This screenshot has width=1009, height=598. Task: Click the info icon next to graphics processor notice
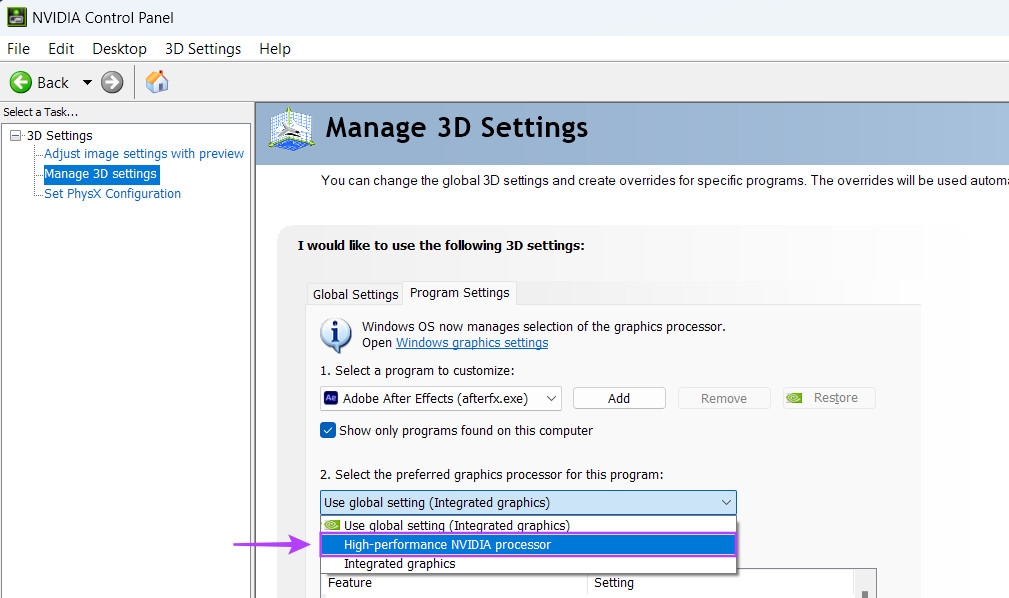(335, 334)
